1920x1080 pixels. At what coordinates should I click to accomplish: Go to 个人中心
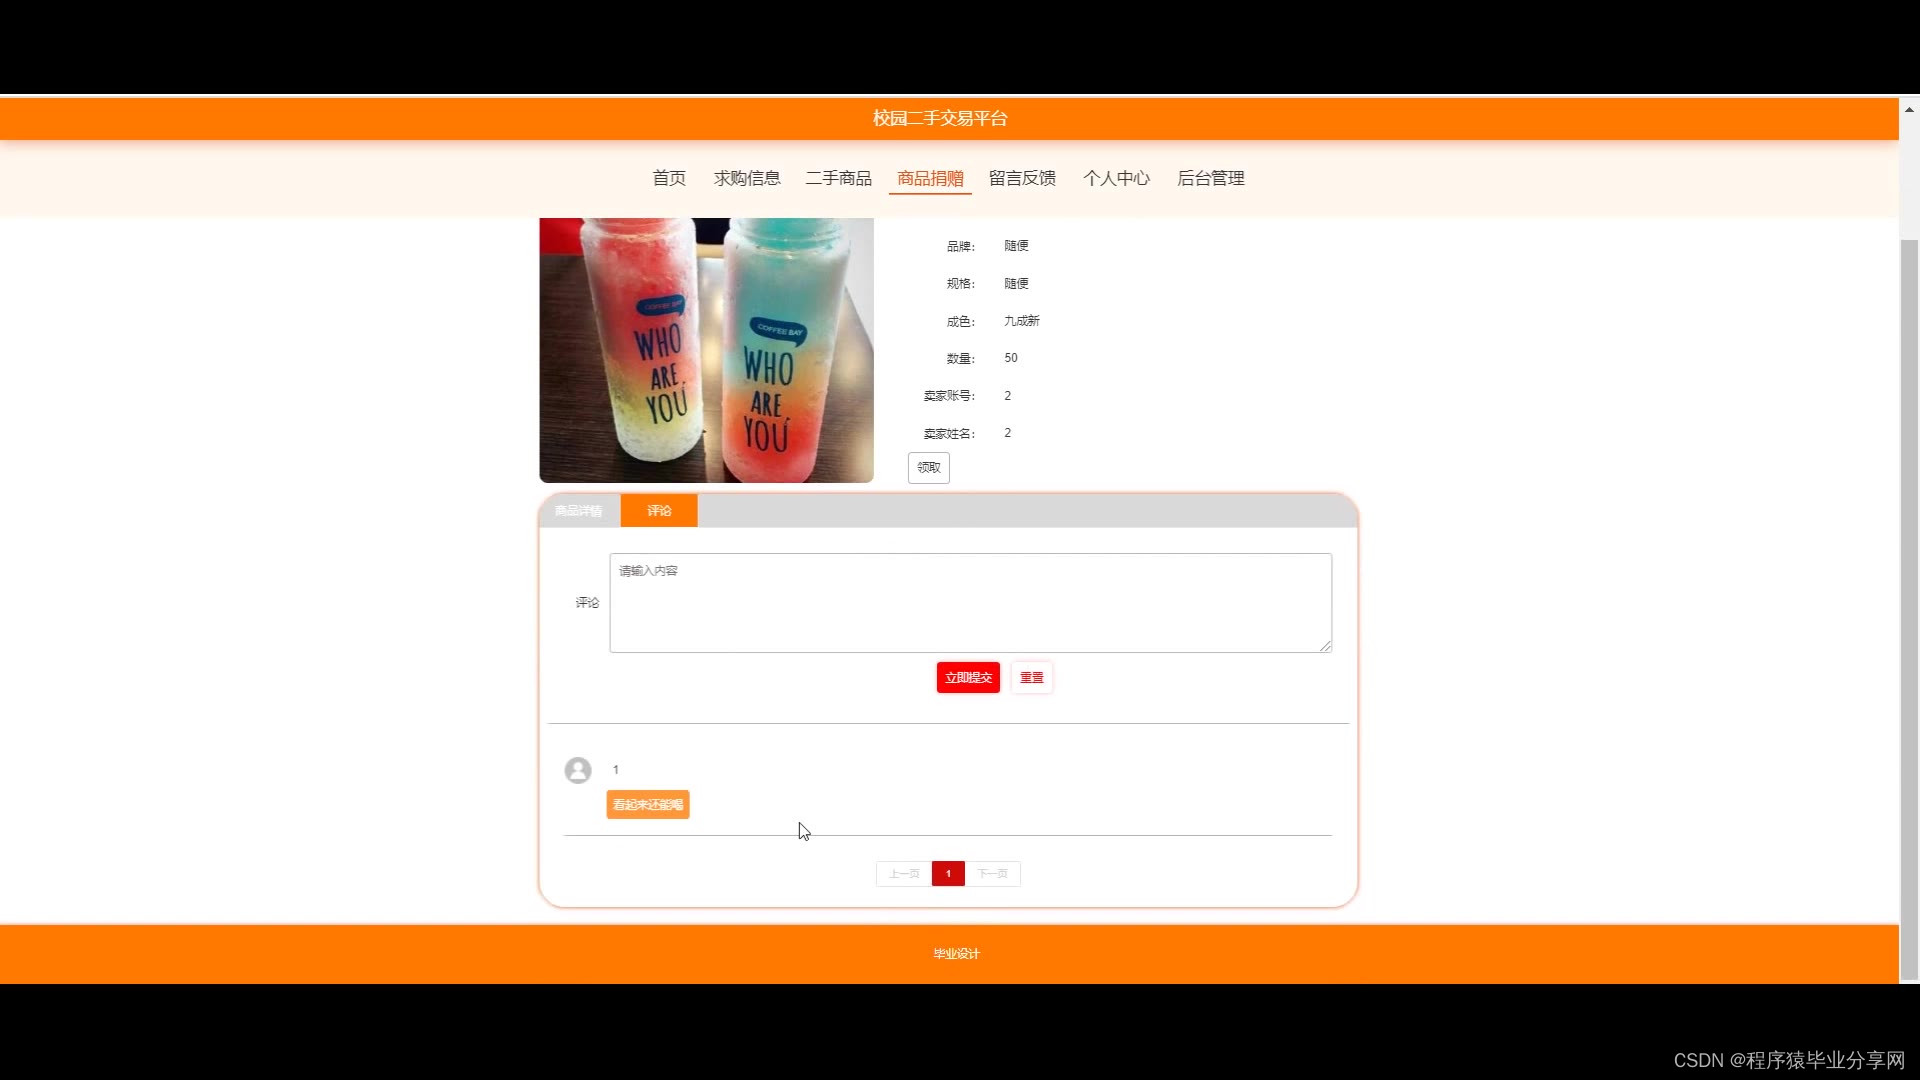1116,178
